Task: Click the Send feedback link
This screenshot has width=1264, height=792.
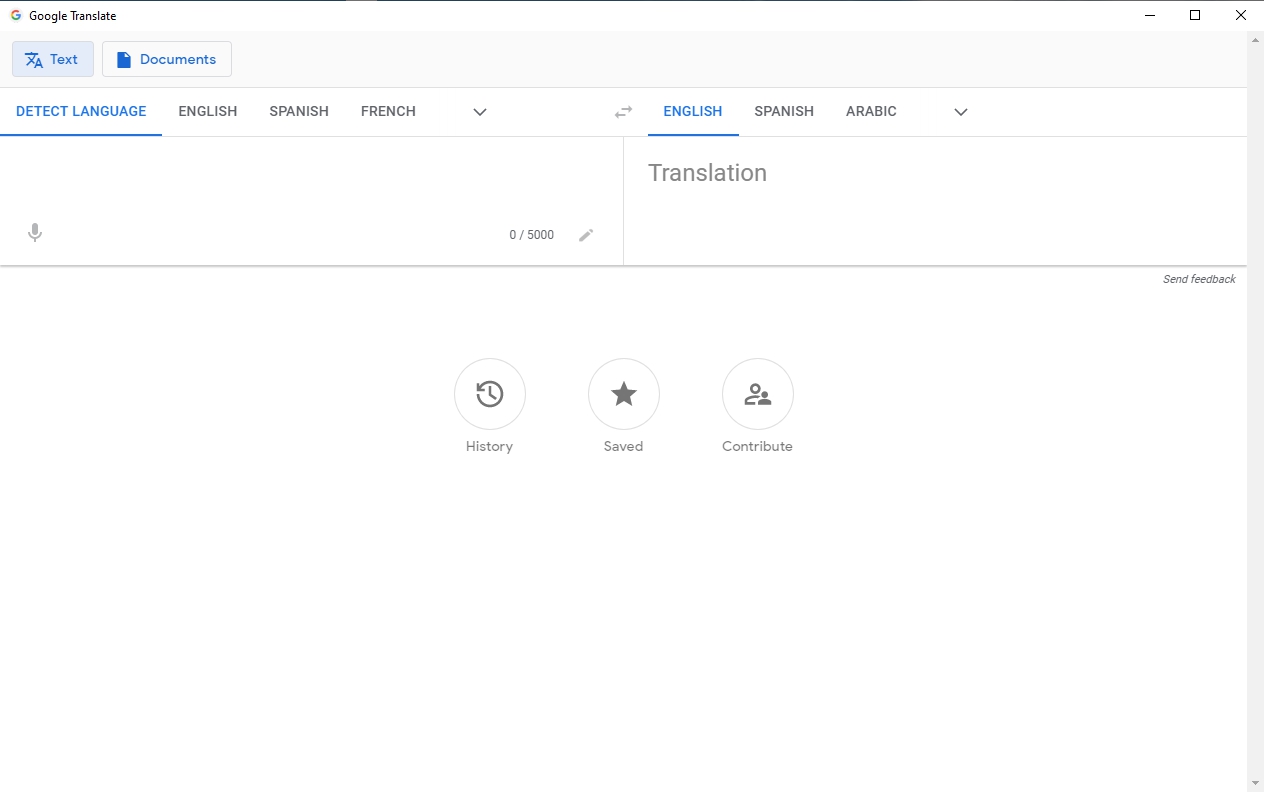Action: (1199, 279)
